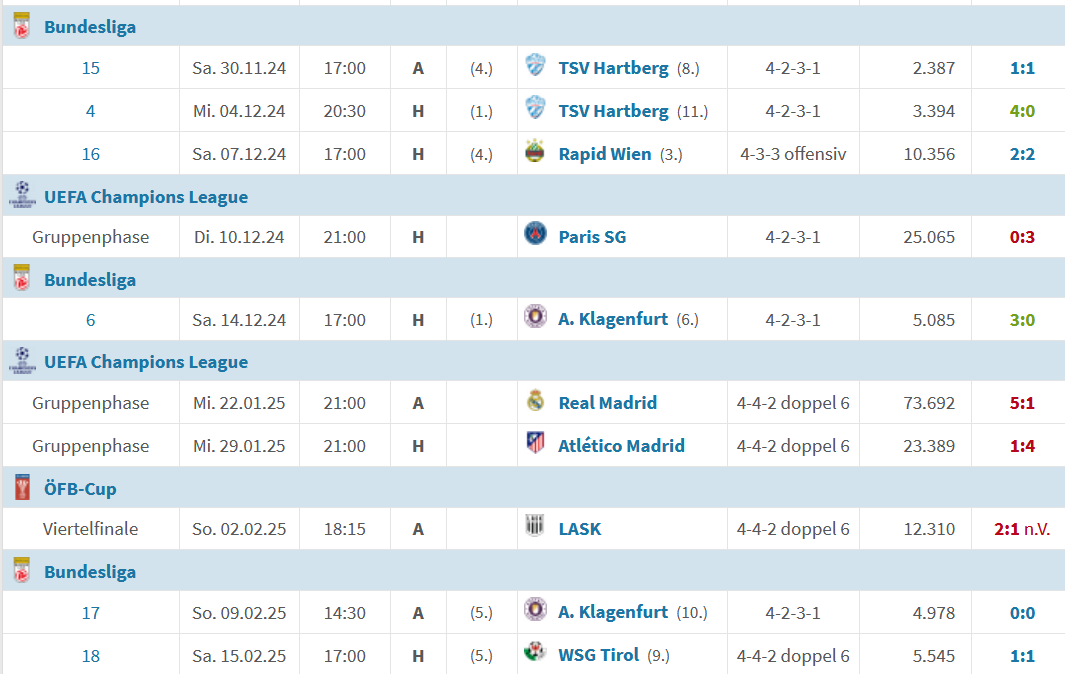The width and height of the screenshot is (1065, 674).
Task: Open matchday 16 link
Action: [x=90, y=154]
